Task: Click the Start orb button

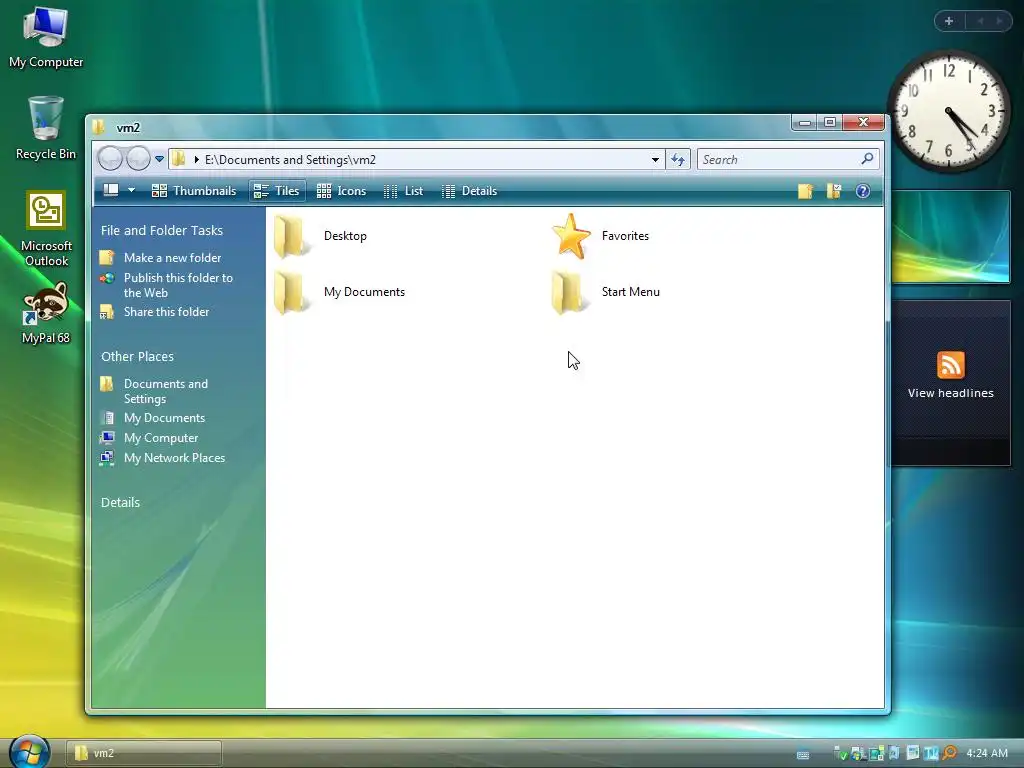Action: tap(29, 751)
